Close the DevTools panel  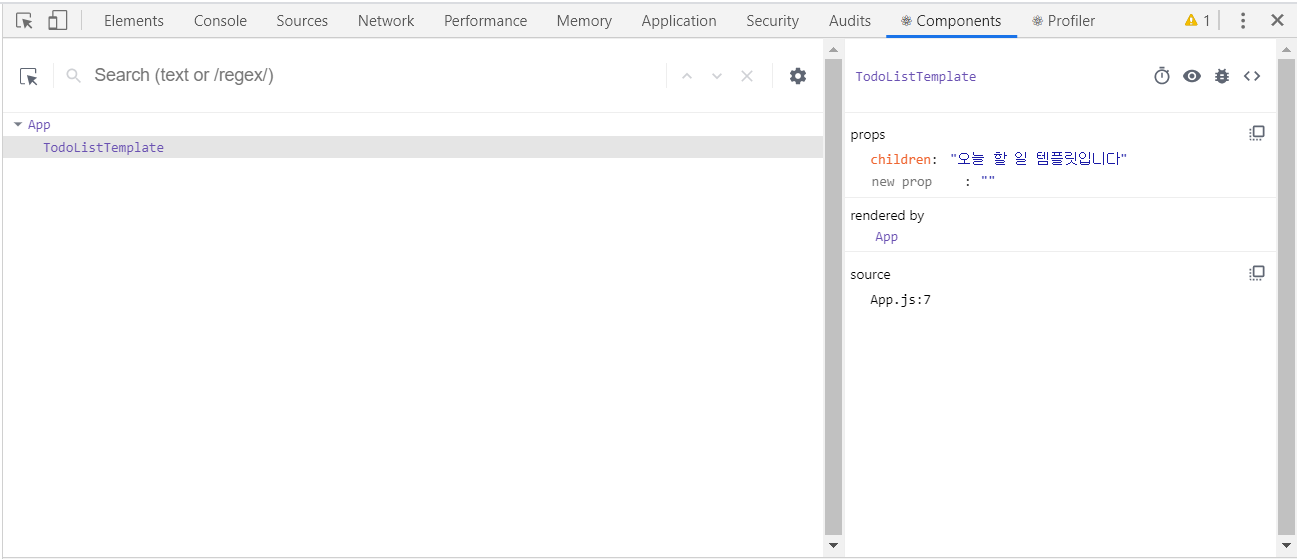1277,20
